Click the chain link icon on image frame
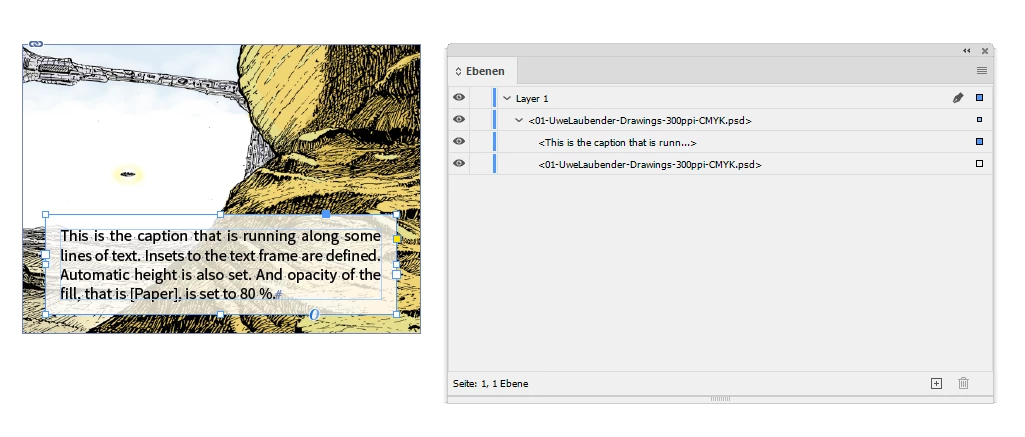This screenshot has width=1025, height=437. (x=36, y=44)
